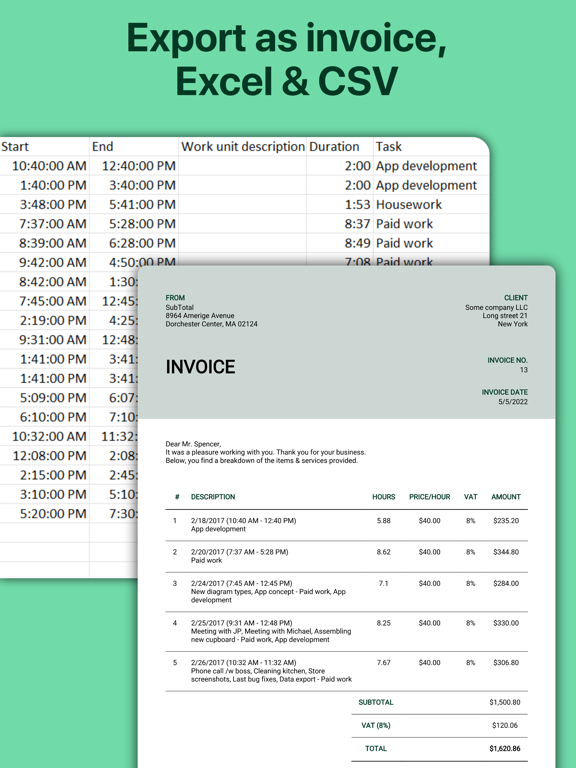Click the "INVOICE NO." label
Image resolution: width=576 pixels, height=768 pixels.
pos(507,360)
